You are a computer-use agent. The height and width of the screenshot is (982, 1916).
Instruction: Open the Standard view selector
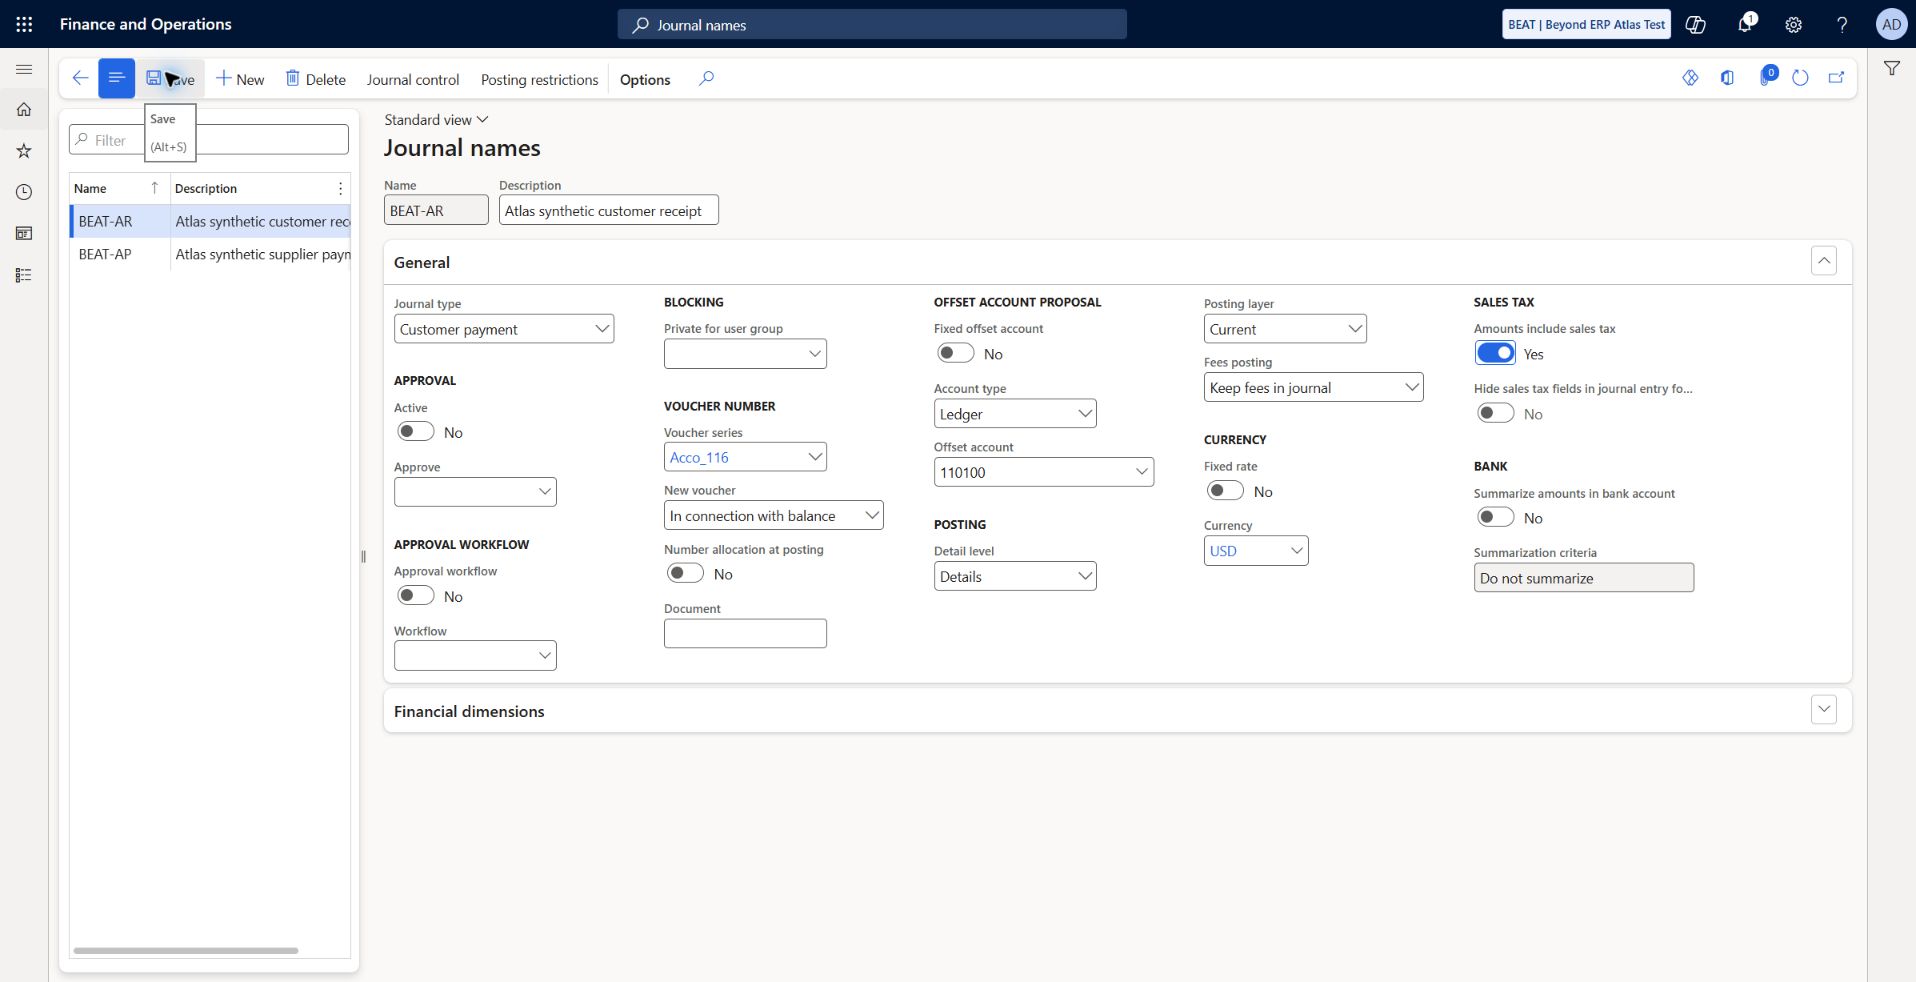(x=436, y=119)
